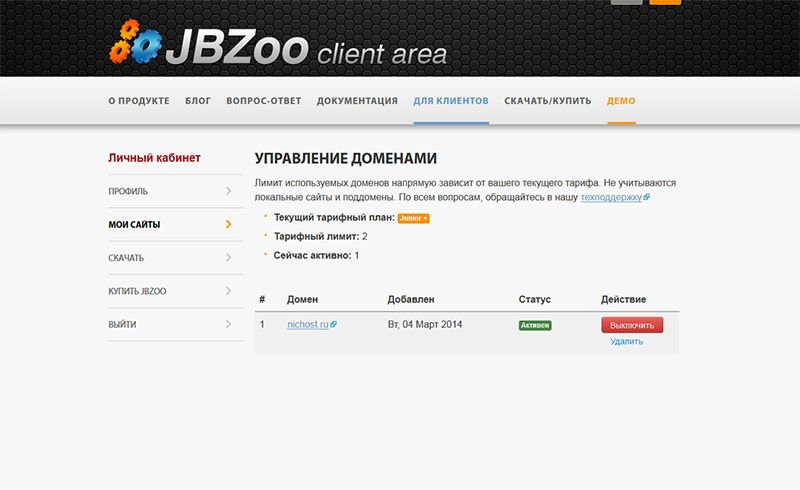Click the chevron next to Выйти
Viewport: 800px width, 490px height.
(x=228, y=324)
